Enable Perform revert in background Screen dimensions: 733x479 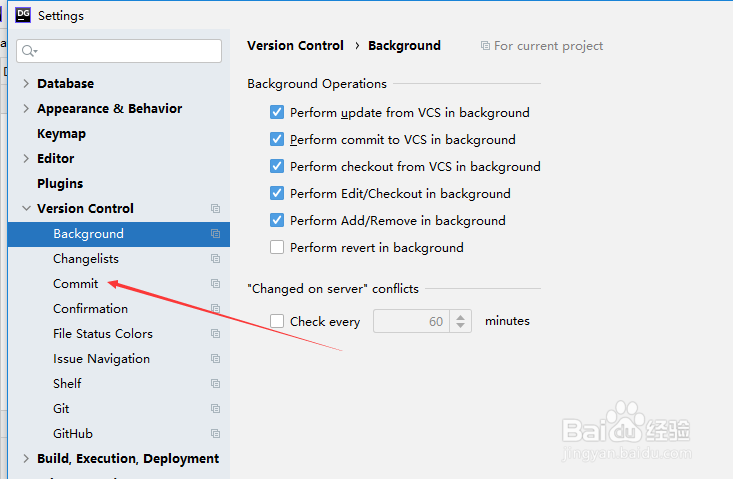click(278, 247)
